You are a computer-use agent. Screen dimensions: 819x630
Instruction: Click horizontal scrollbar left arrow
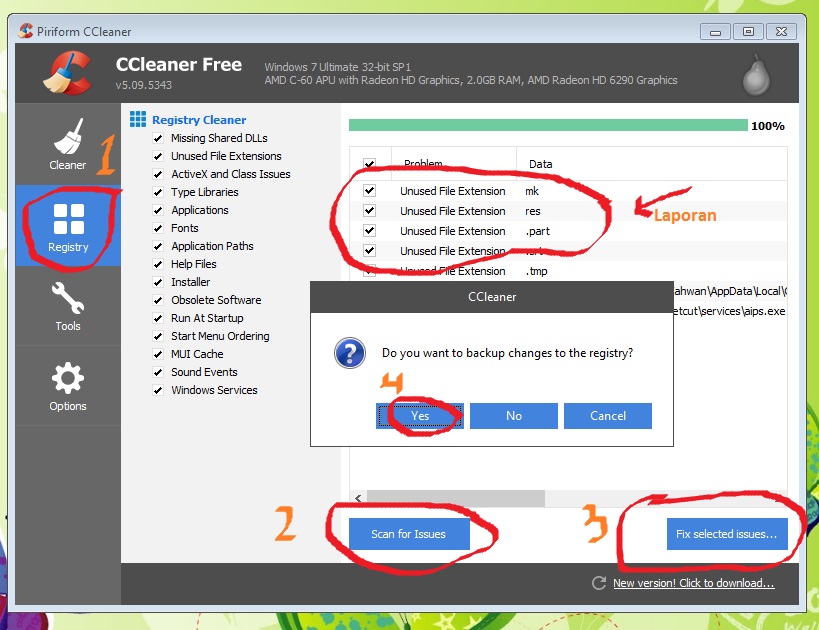pos(358,498)
